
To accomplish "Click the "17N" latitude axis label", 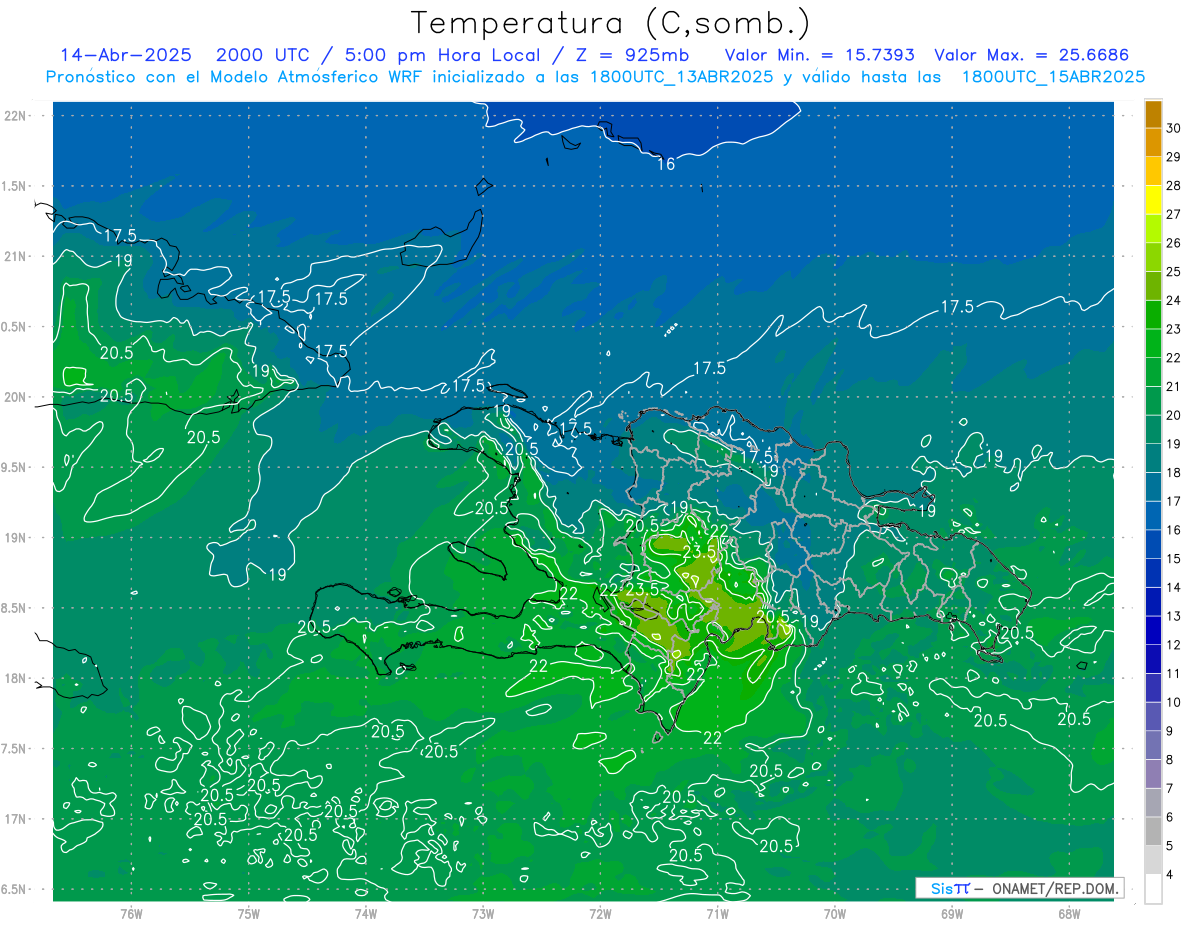I will pyautogui.click(x=16, y=819).
